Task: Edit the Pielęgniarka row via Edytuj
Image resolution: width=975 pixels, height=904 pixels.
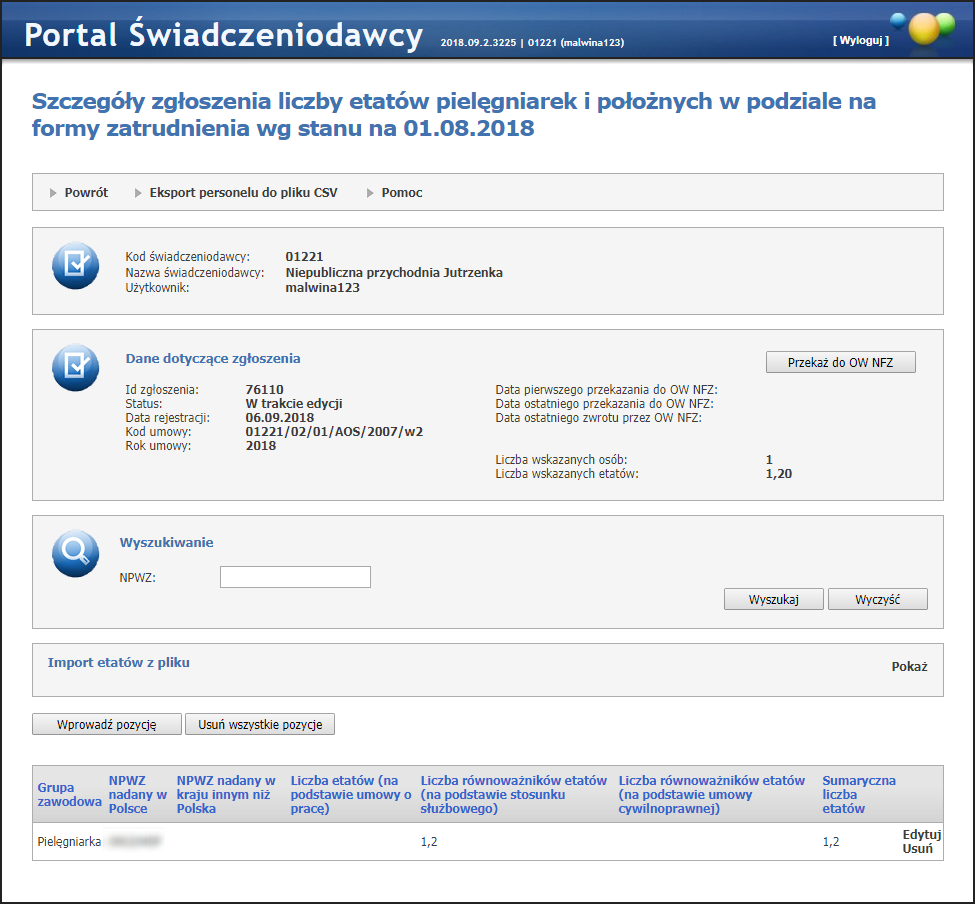Action: pos(921,834)
